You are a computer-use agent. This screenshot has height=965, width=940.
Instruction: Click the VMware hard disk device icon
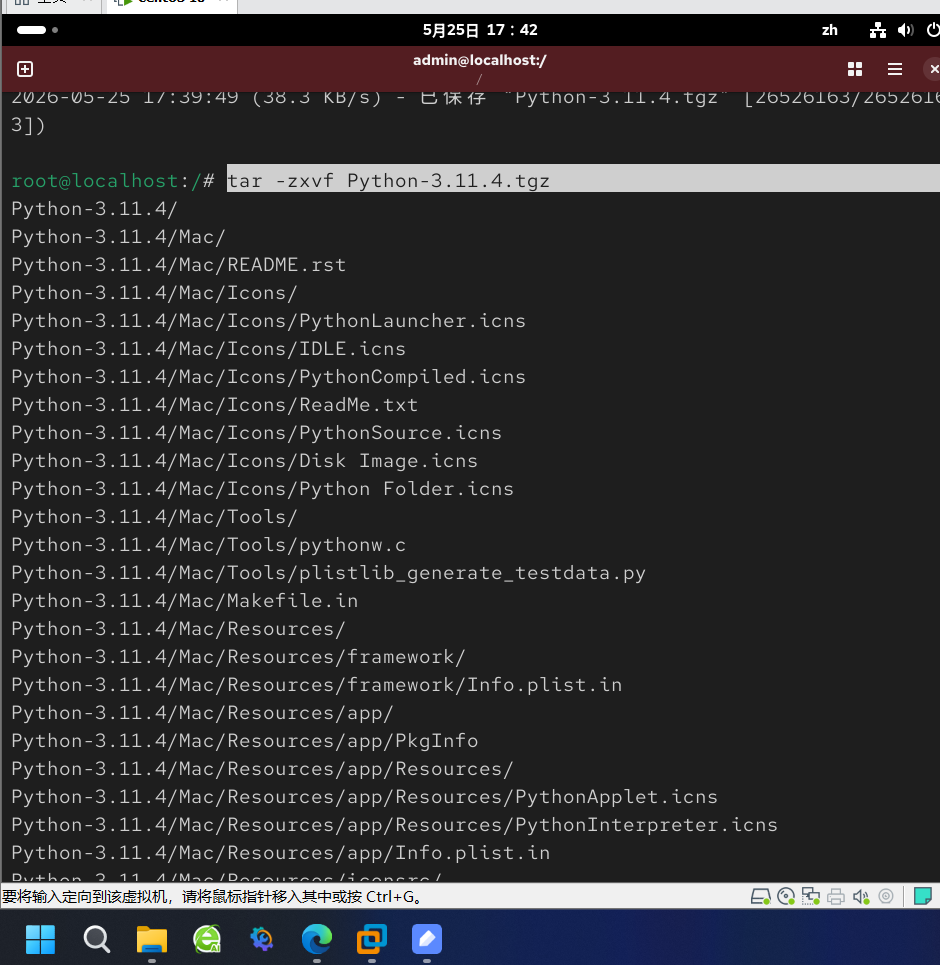pyautogui.click(x=760, y=897)
